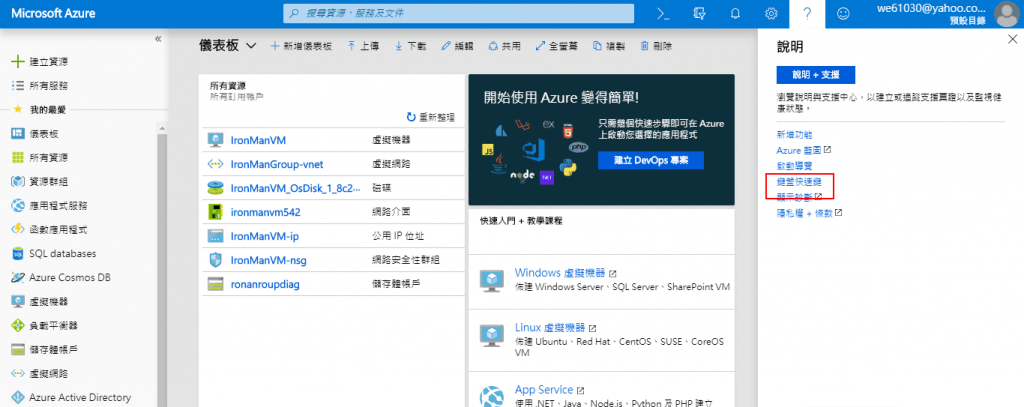The image size is (1024, 407).
Task: Click 共用 to share the dashboard
Action: (x=504, y=46)
